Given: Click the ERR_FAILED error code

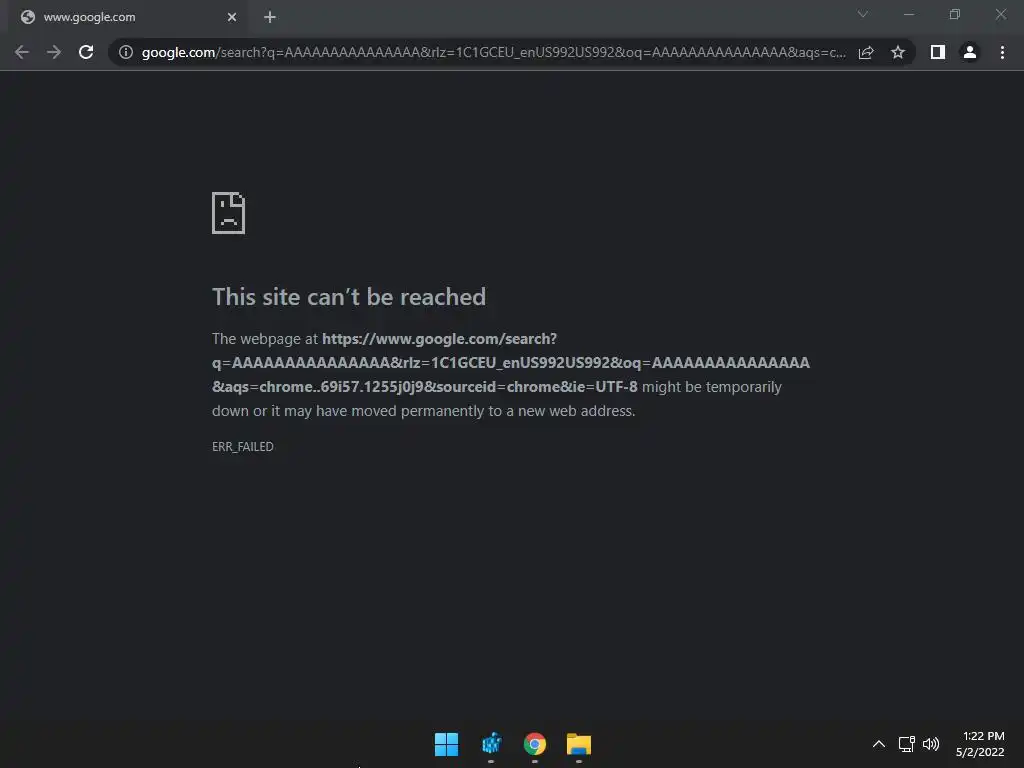Looking at the screenshot, I should click(x=242, y=447).
